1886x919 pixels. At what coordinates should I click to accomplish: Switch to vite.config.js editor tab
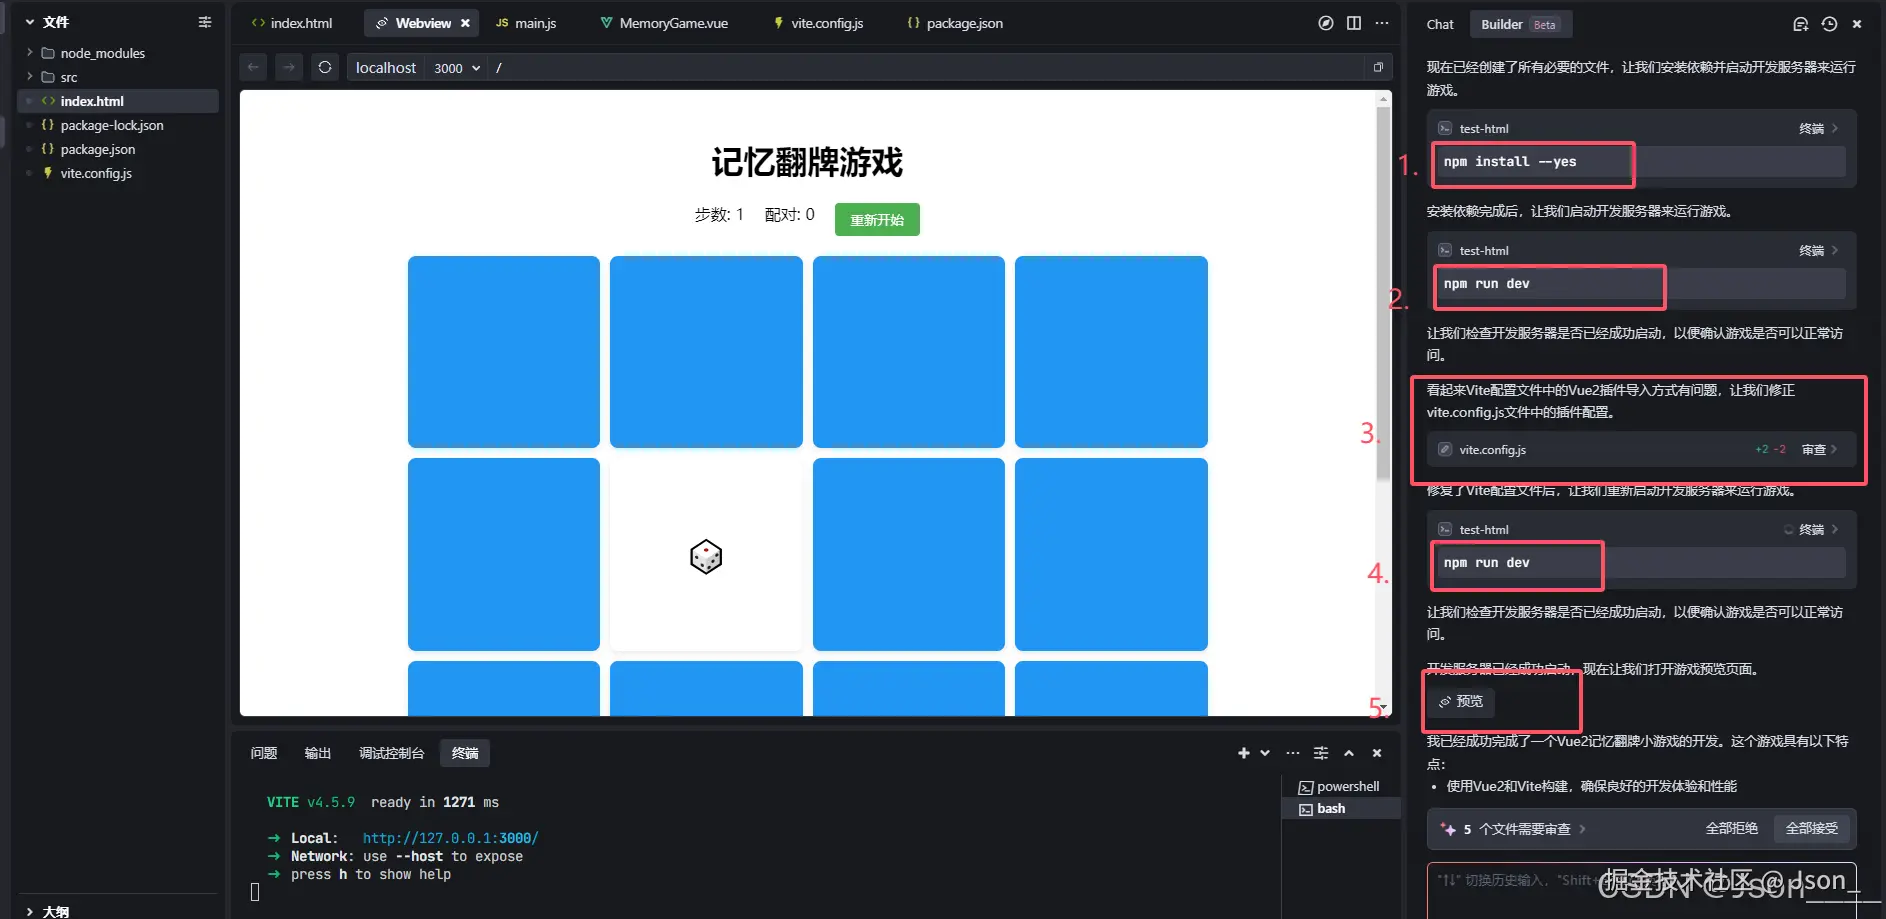click(x=819, y=23)
